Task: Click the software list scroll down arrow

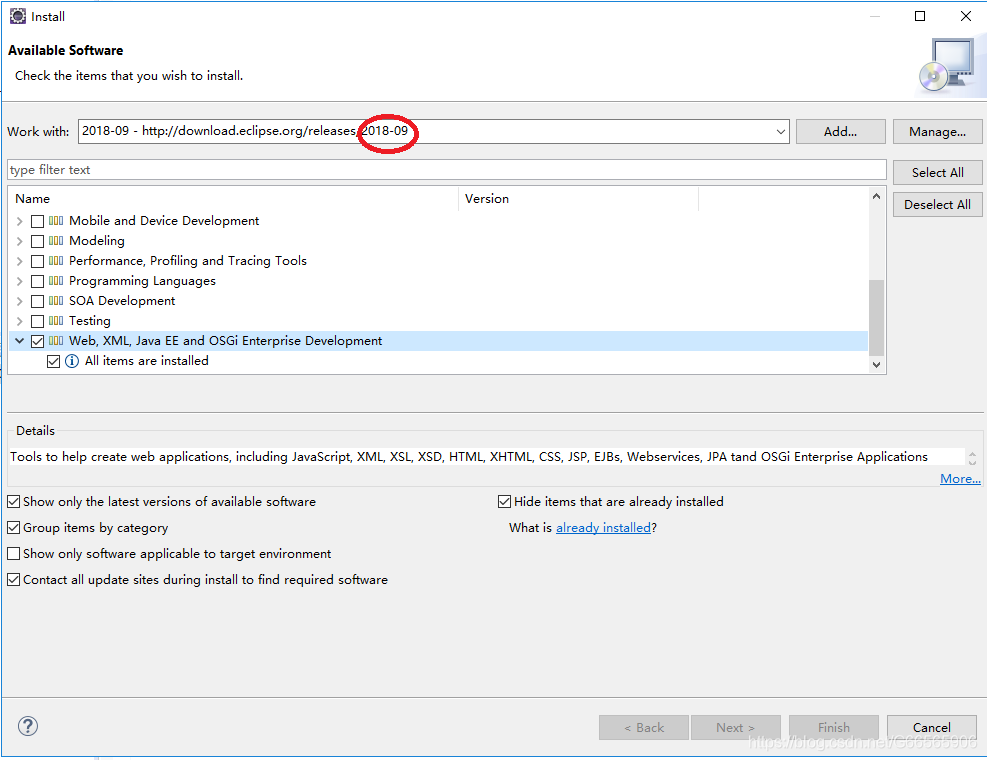Action: click(876, 364)
